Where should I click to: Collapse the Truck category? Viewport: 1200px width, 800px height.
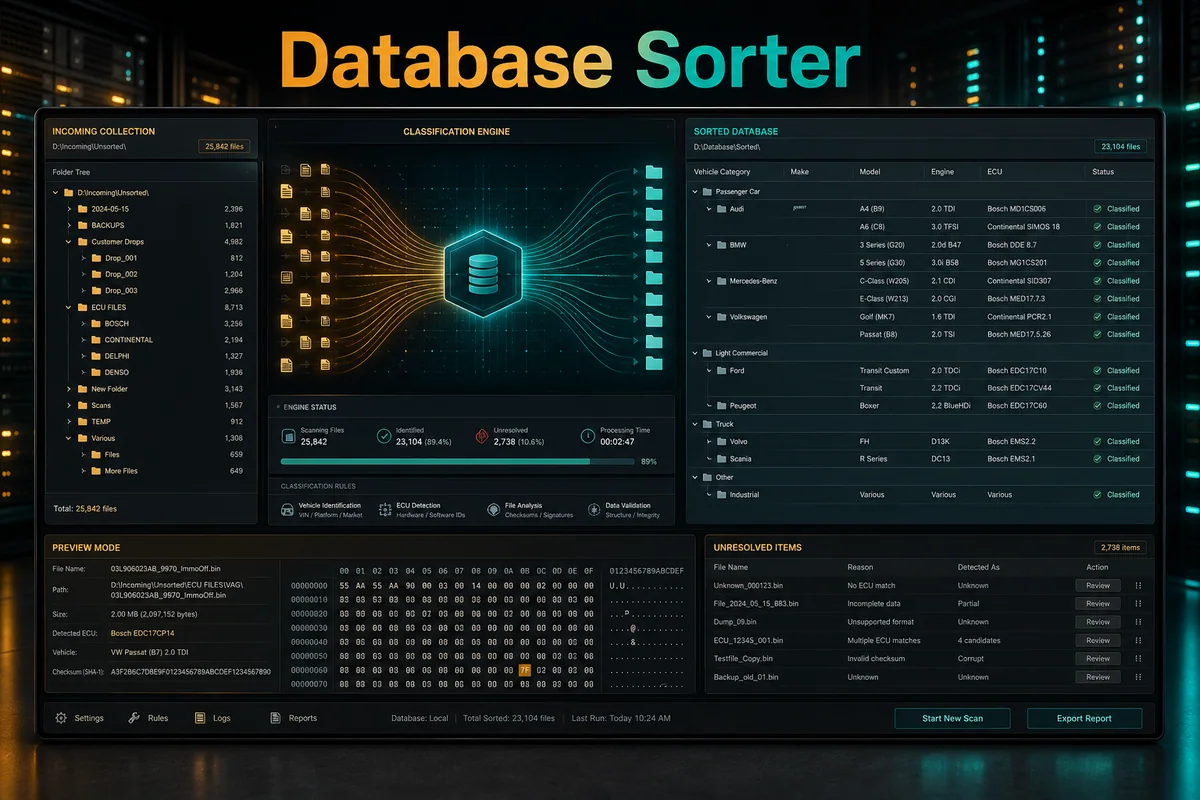(x=695, y=424)
